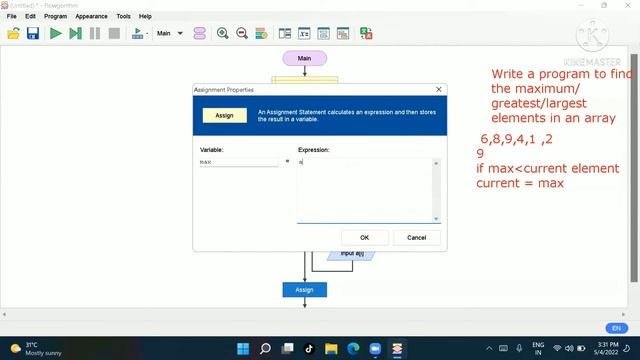This screenshot has width=640, height=360.
Task: Open the Wi-Fi network tray icon
Action: [x=557, y=349]
